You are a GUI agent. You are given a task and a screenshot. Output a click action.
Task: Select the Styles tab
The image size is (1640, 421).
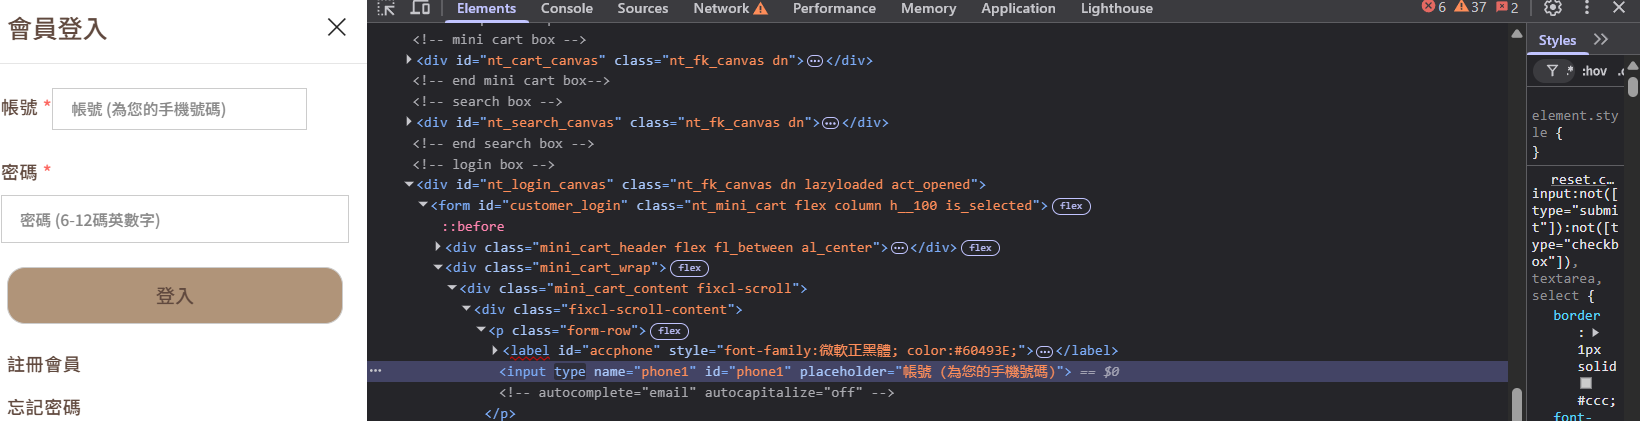coord(1557,40)
